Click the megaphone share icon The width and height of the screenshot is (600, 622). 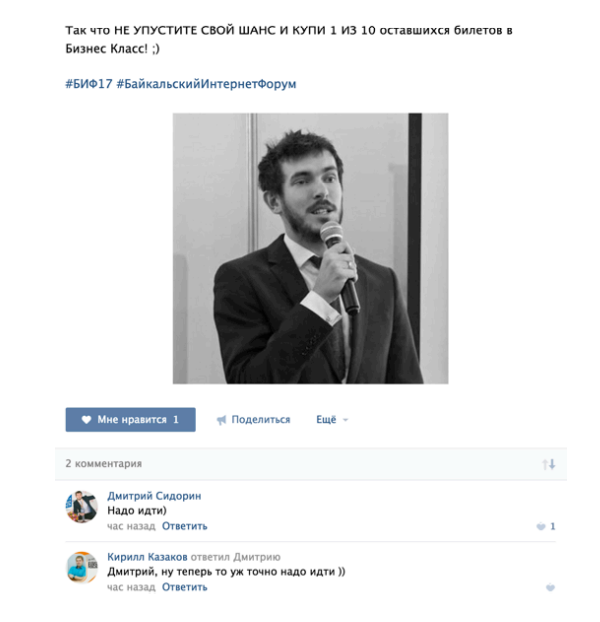point(221,420)
